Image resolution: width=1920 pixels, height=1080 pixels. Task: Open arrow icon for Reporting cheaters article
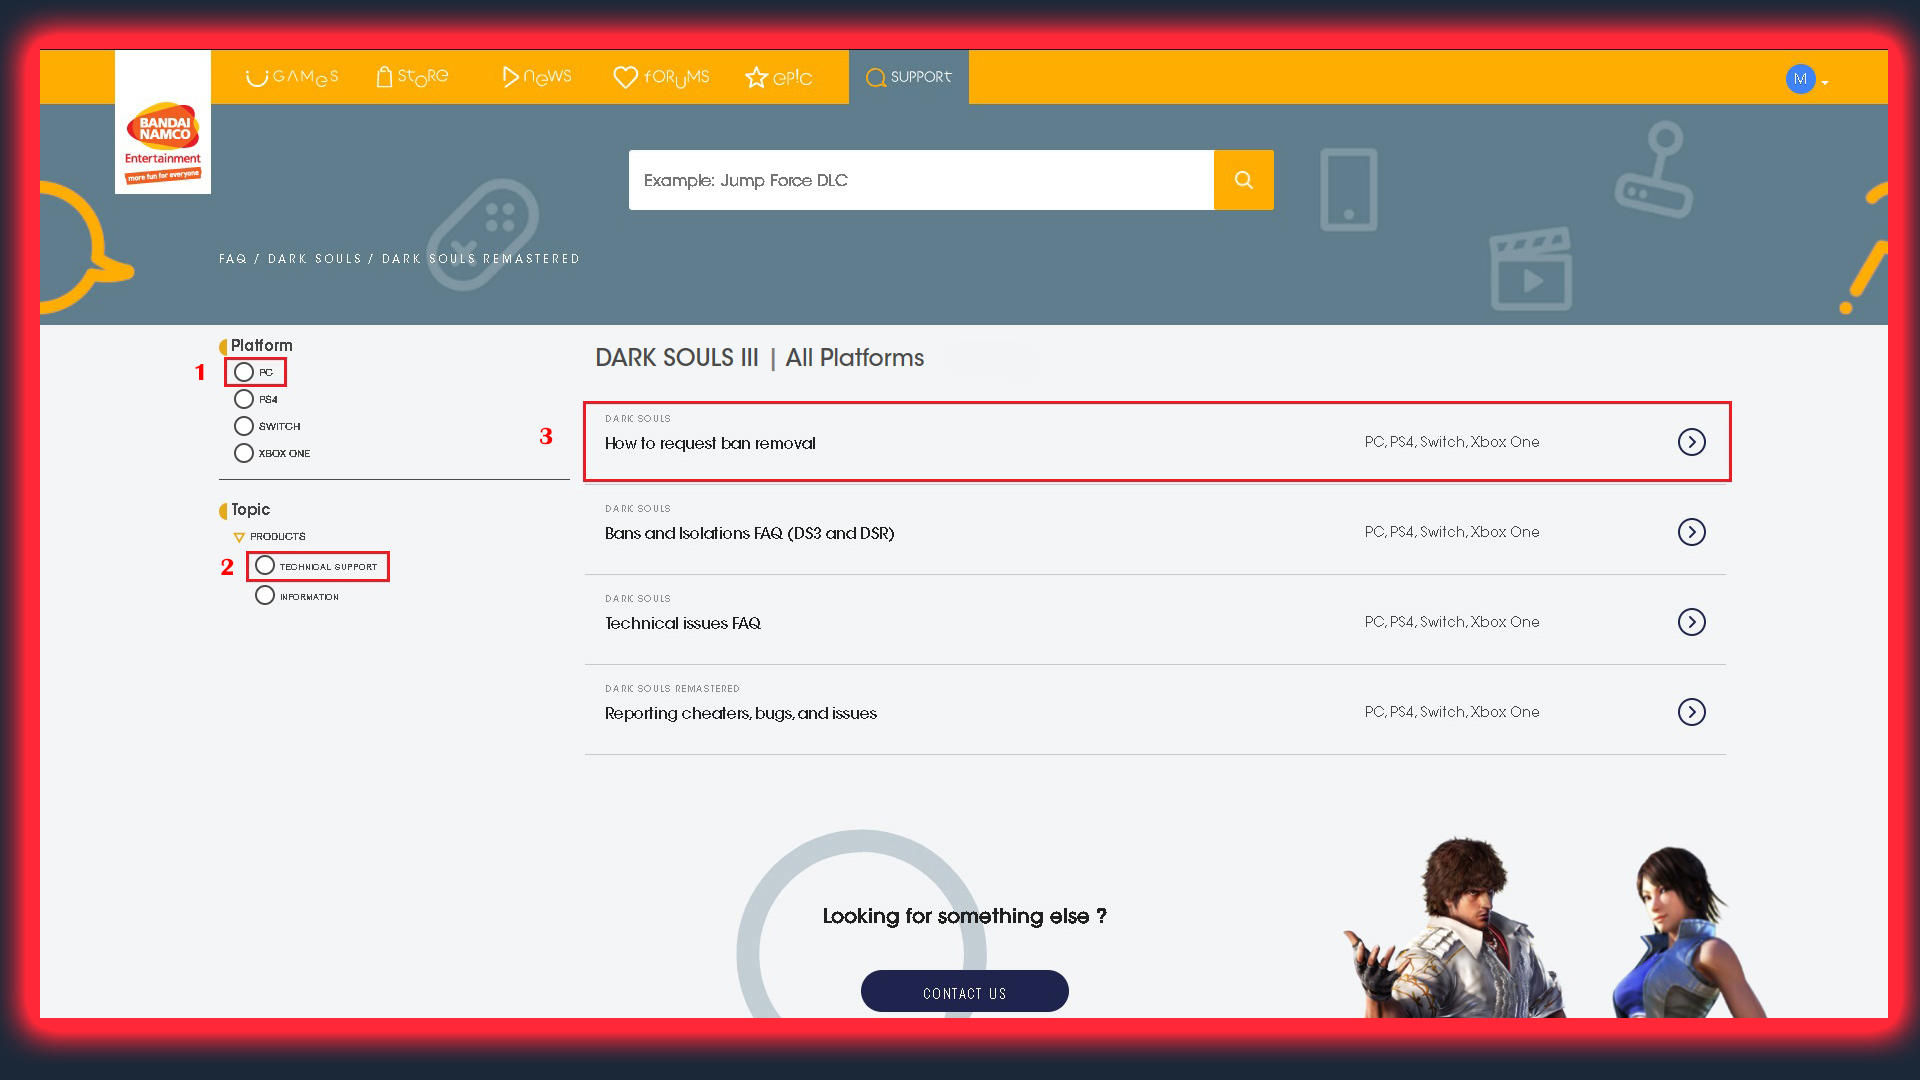[1691, 712]
